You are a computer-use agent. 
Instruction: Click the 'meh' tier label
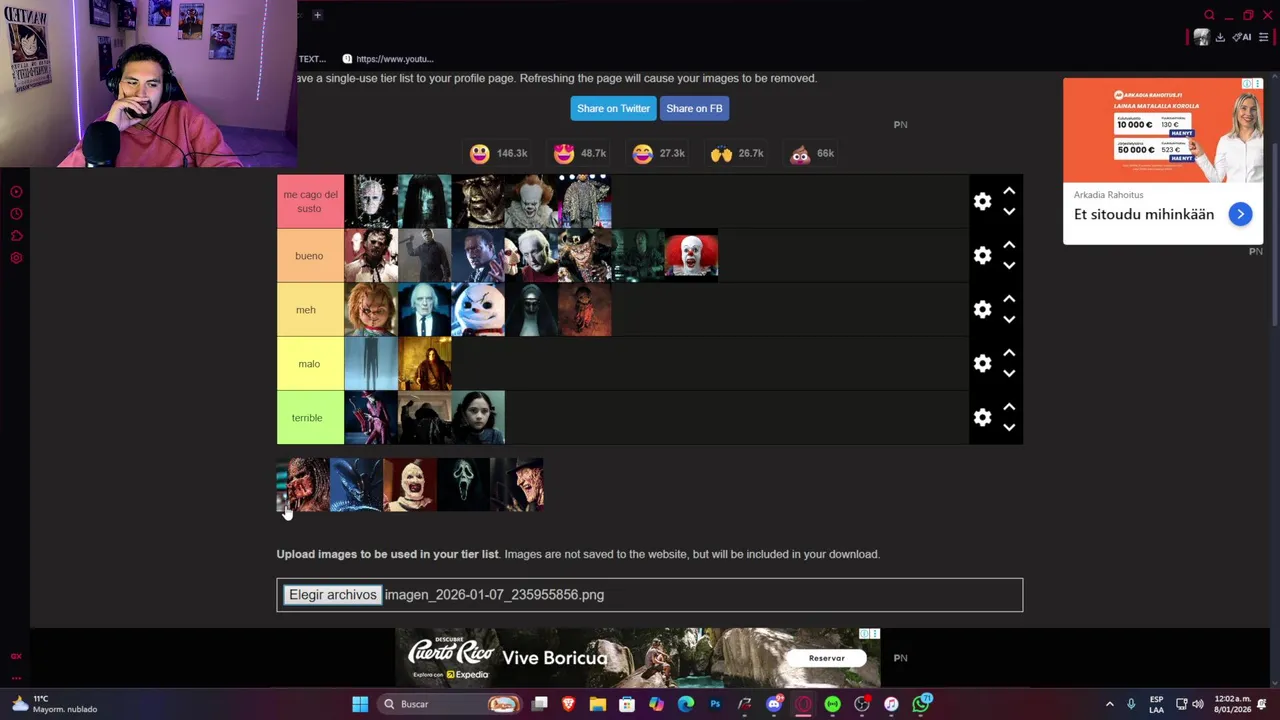[x=310, y=310]
